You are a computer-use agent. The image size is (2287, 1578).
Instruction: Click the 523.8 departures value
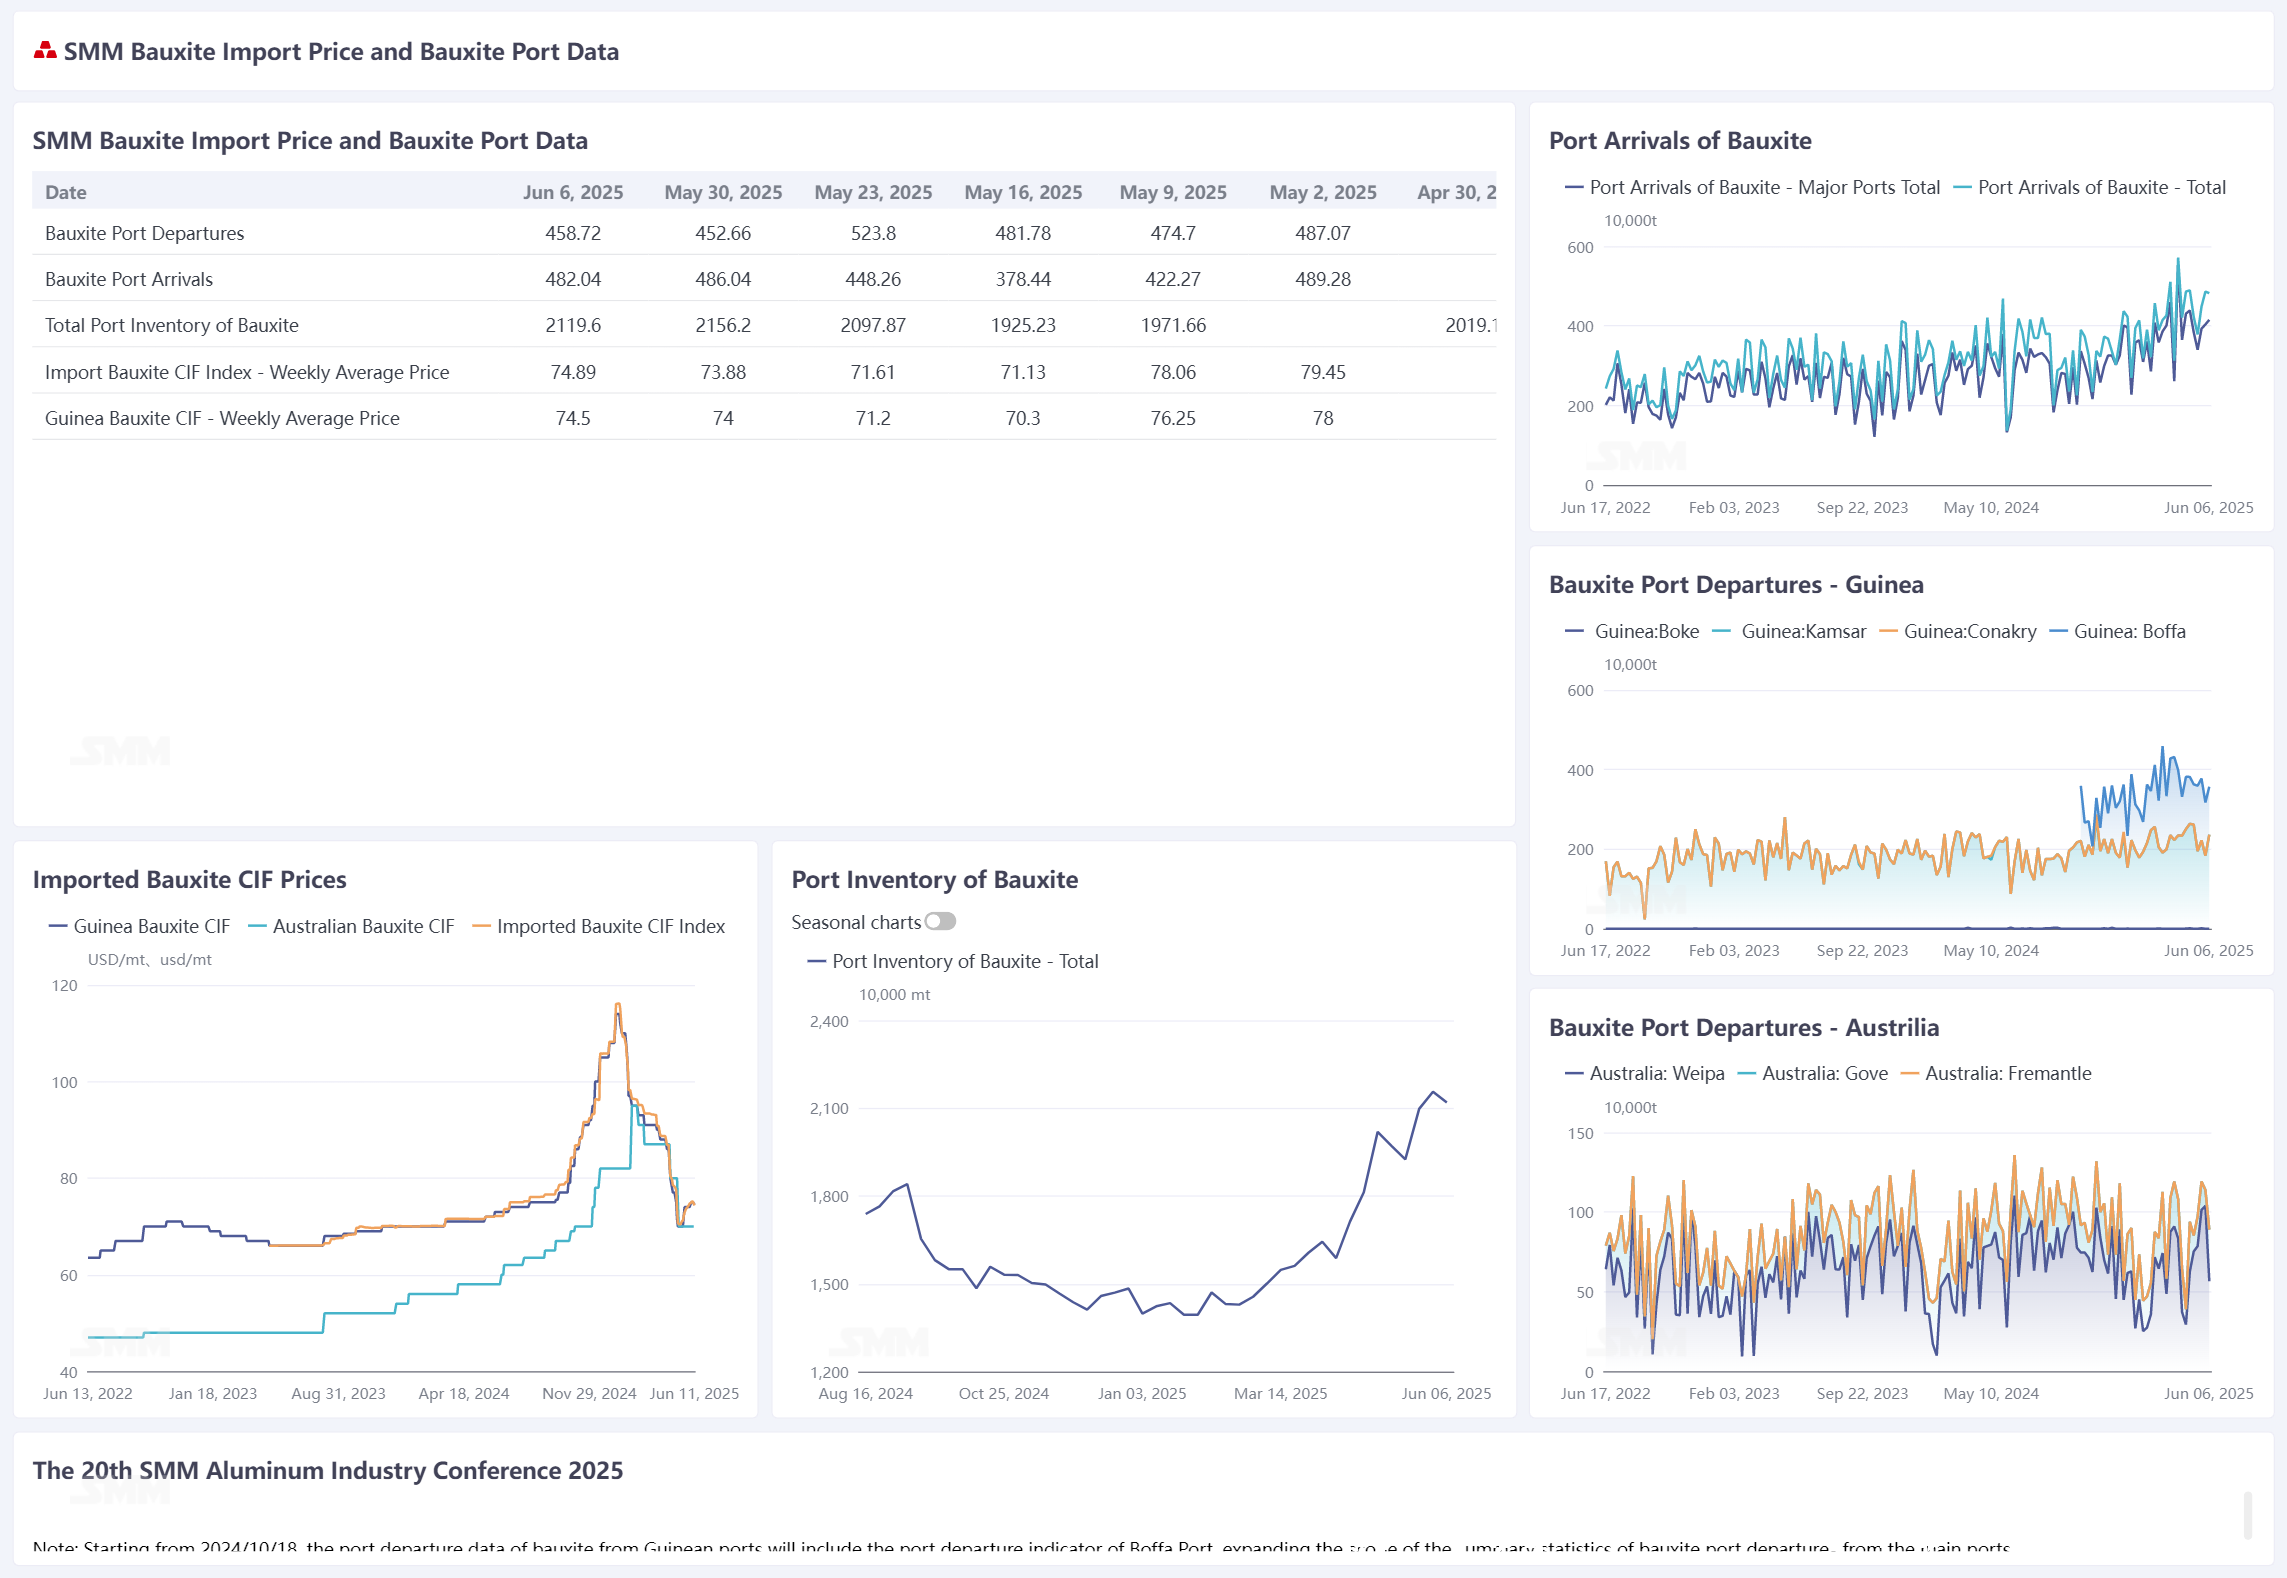[873, 233]
